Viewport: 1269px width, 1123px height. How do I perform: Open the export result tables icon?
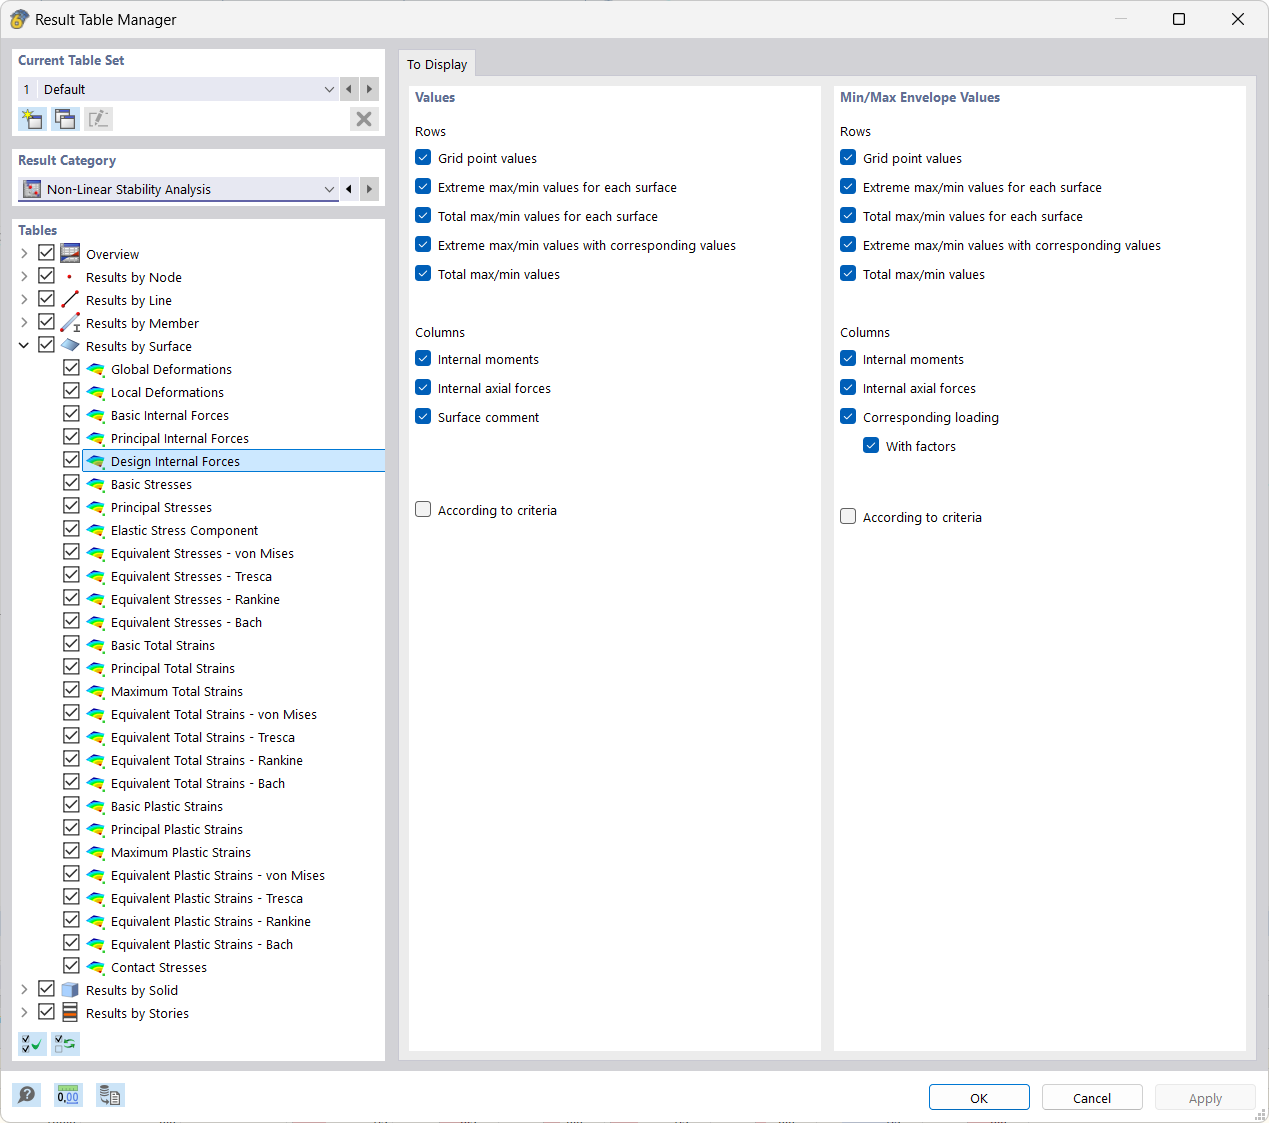coord(110,1095)
